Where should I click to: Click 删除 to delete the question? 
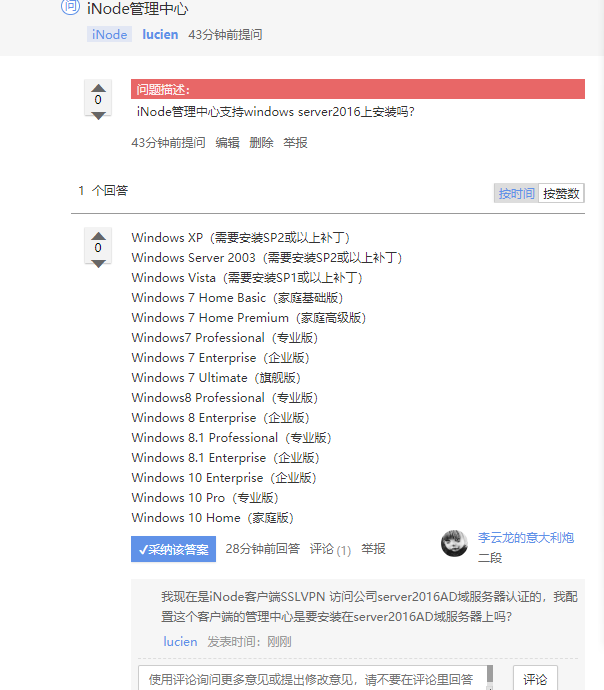coord(261,143)
